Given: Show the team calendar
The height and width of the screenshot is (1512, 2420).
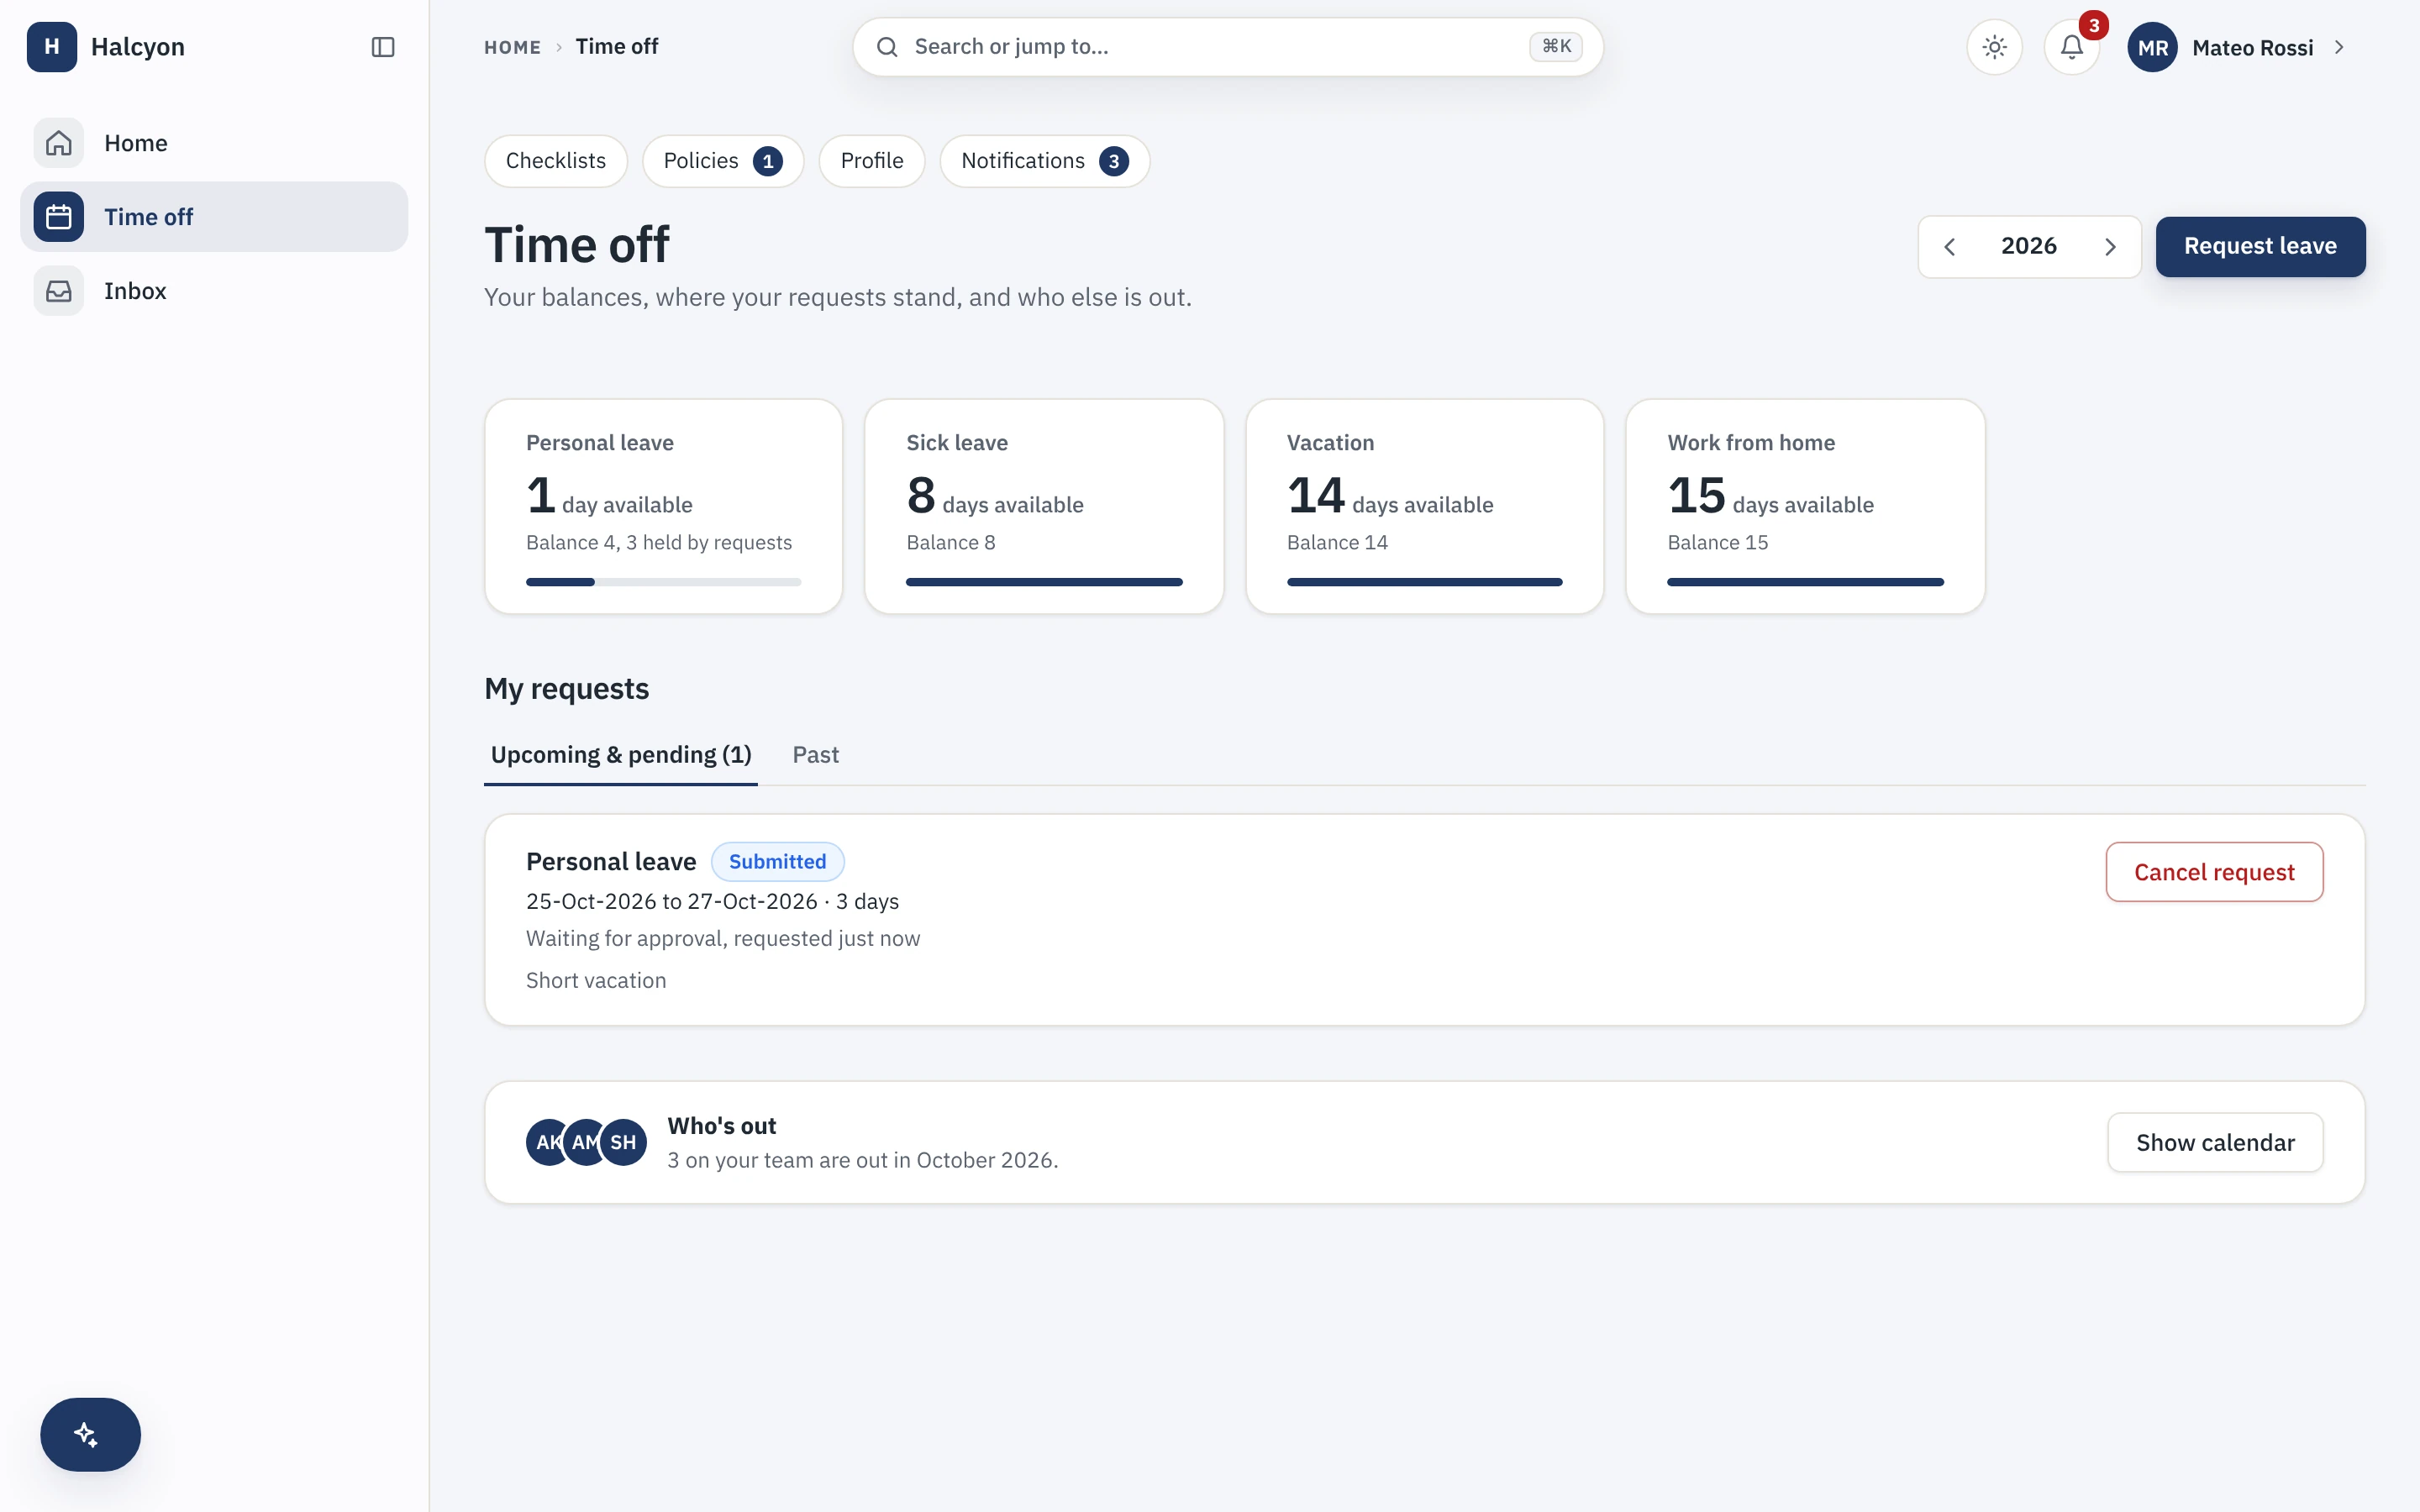Looking at the screenshot, I should click(2215, 1142).
